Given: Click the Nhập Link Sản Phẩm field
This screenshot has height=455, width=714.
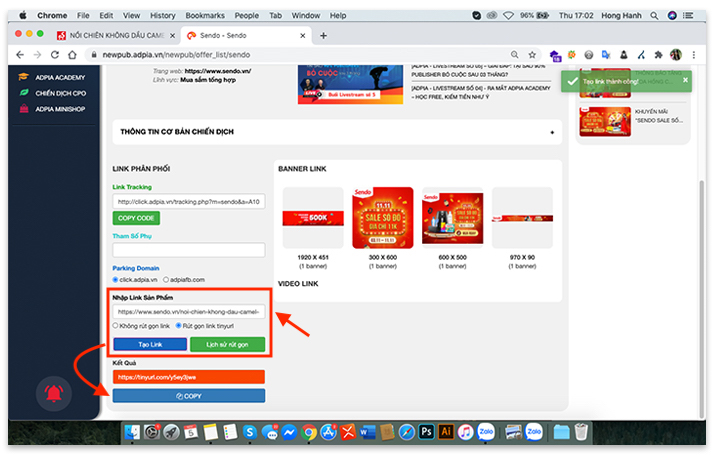Looking at the screenshot, I should point(189,312).
